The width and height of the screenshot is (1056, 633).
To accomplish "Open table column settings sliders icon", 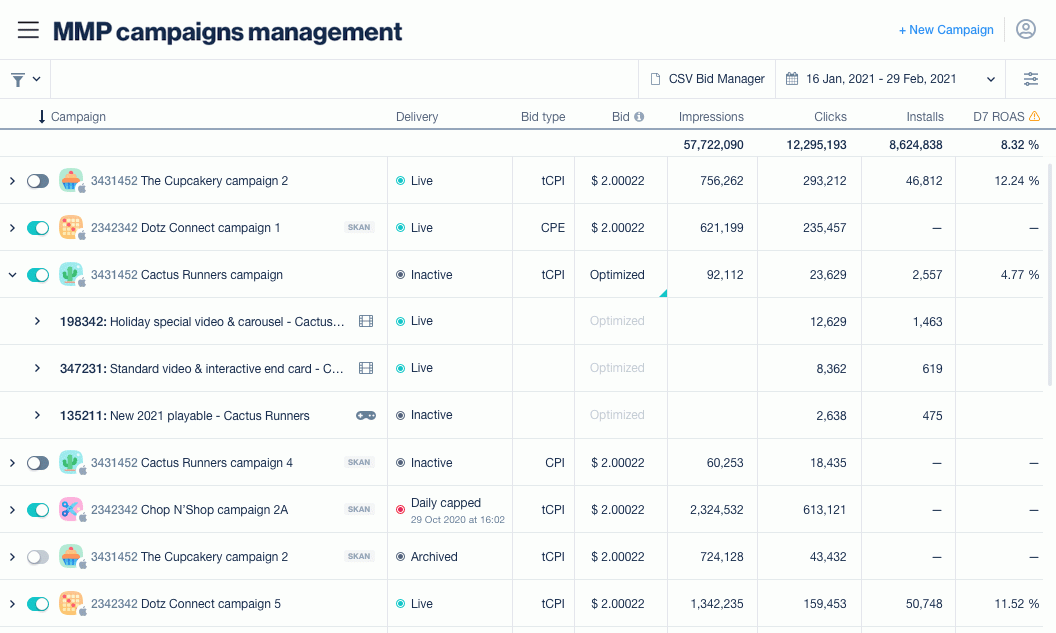I will point(1030,79).
